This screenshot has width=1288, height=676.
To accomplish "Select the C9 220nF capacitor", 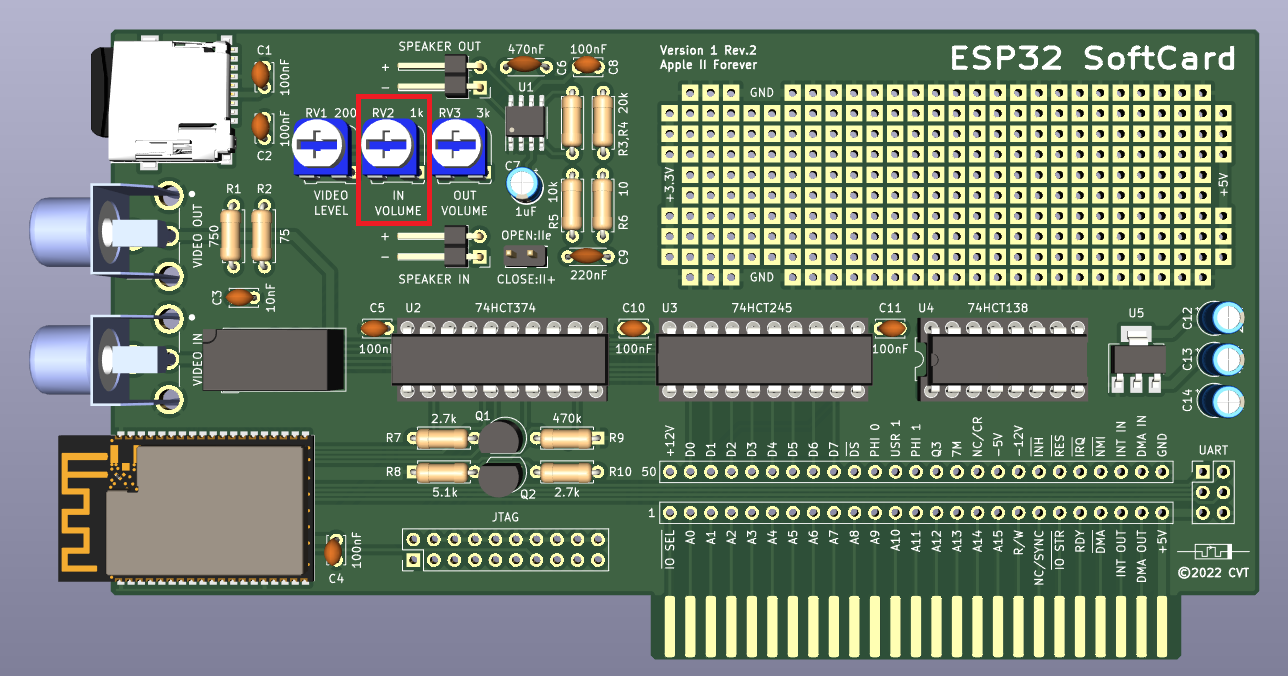I will coord(589,257).
